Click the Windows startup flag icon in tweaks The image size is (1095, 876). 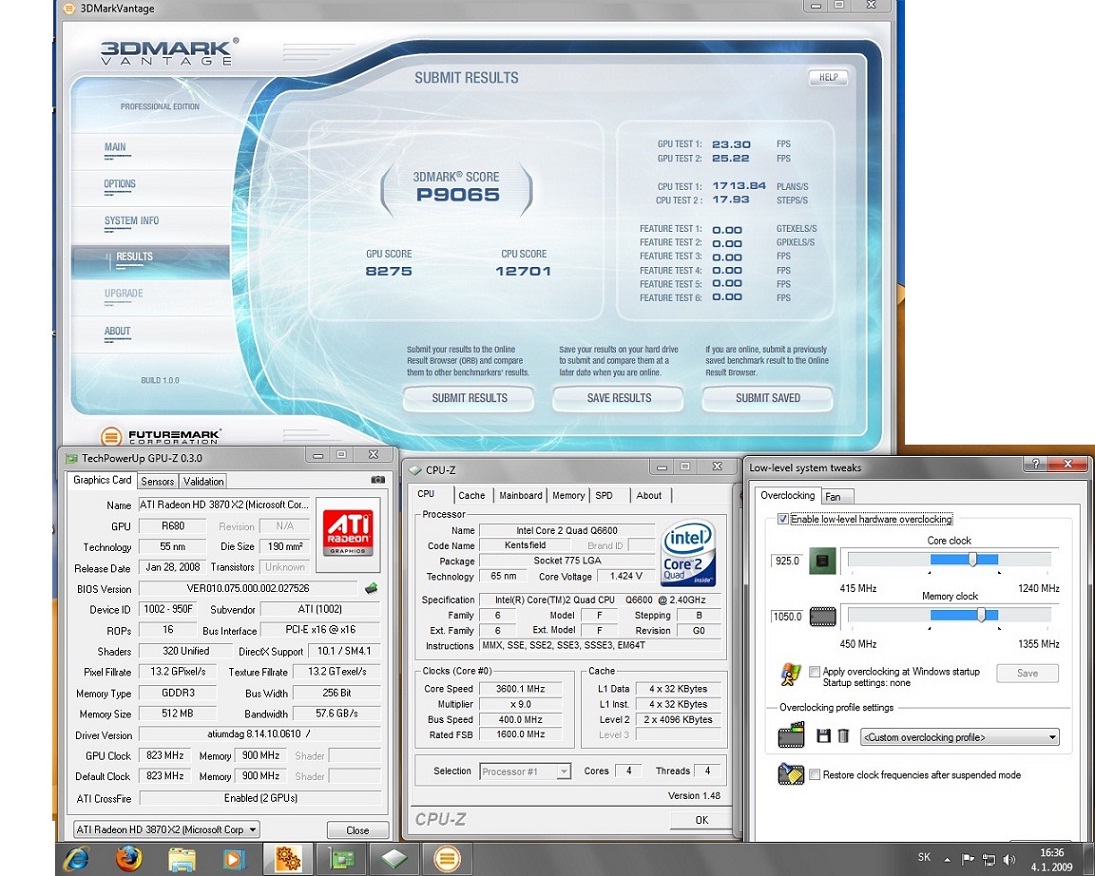coord(790,674)
